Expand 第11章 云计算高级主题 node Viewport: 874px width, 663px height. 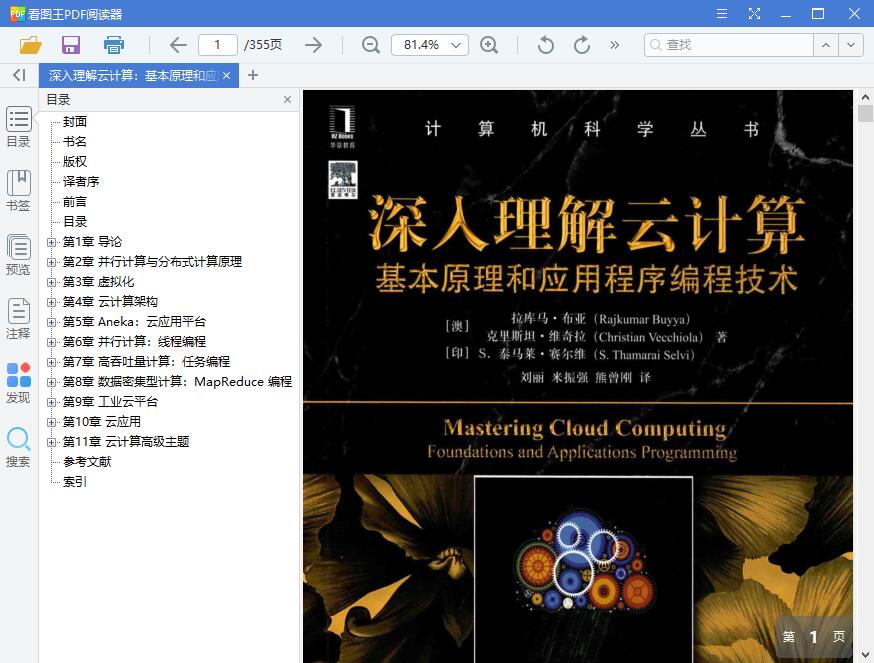point(51,442)
